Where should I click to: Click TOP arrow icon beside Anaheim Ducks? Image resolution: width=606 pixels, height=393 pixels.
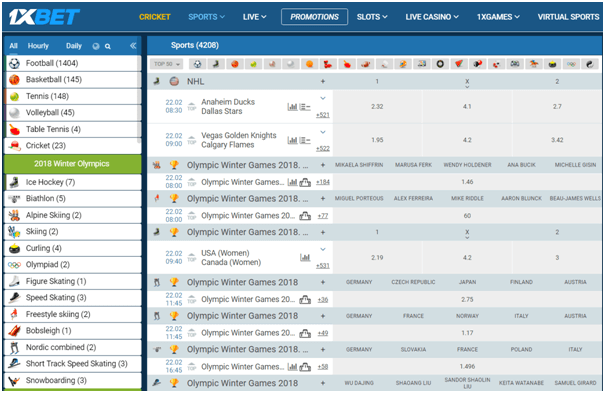coord(192,106)
